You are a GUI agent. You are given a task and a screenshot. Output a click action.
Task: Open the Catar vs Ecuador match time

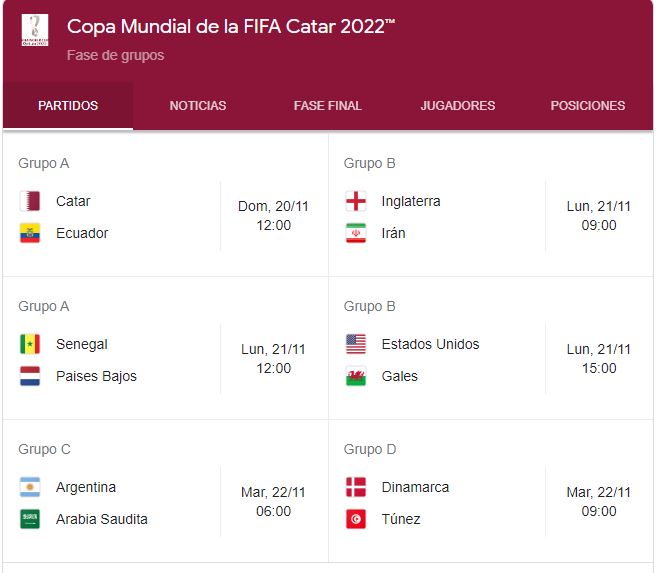pos(274,216)
